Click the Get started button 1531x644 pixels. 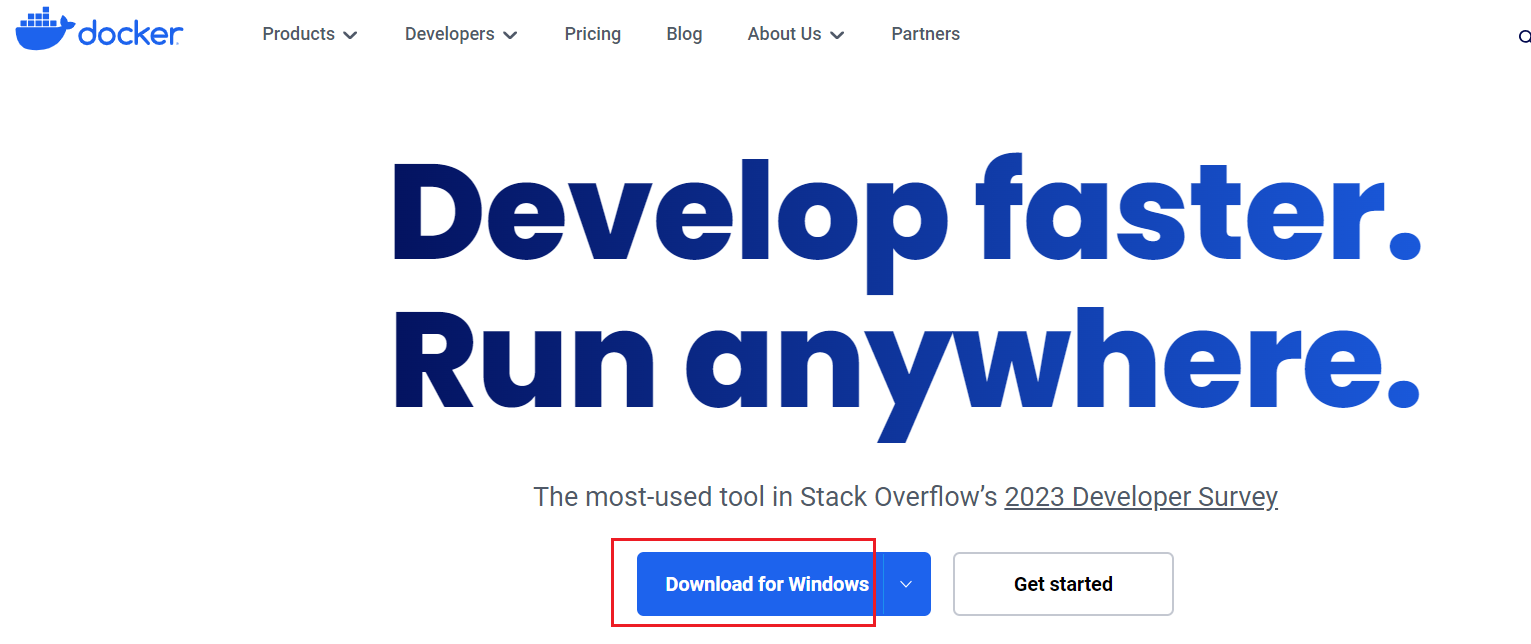click(x=1063, y=584)
